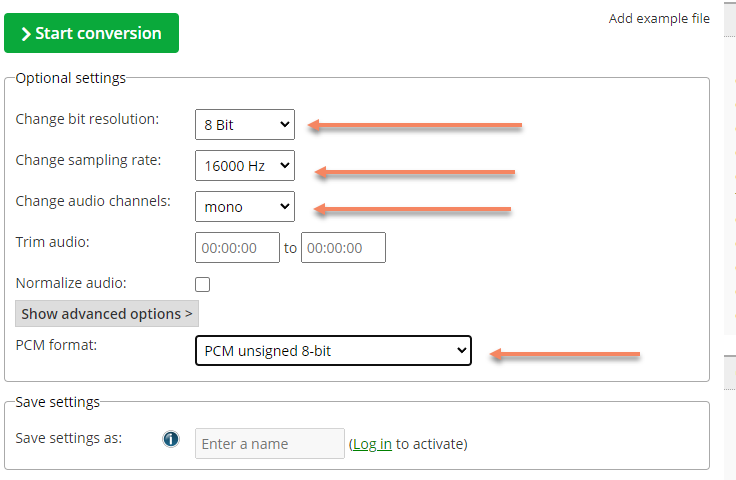Click the PCM format label
Screen dimensions: 736x480
coord(61,345)
